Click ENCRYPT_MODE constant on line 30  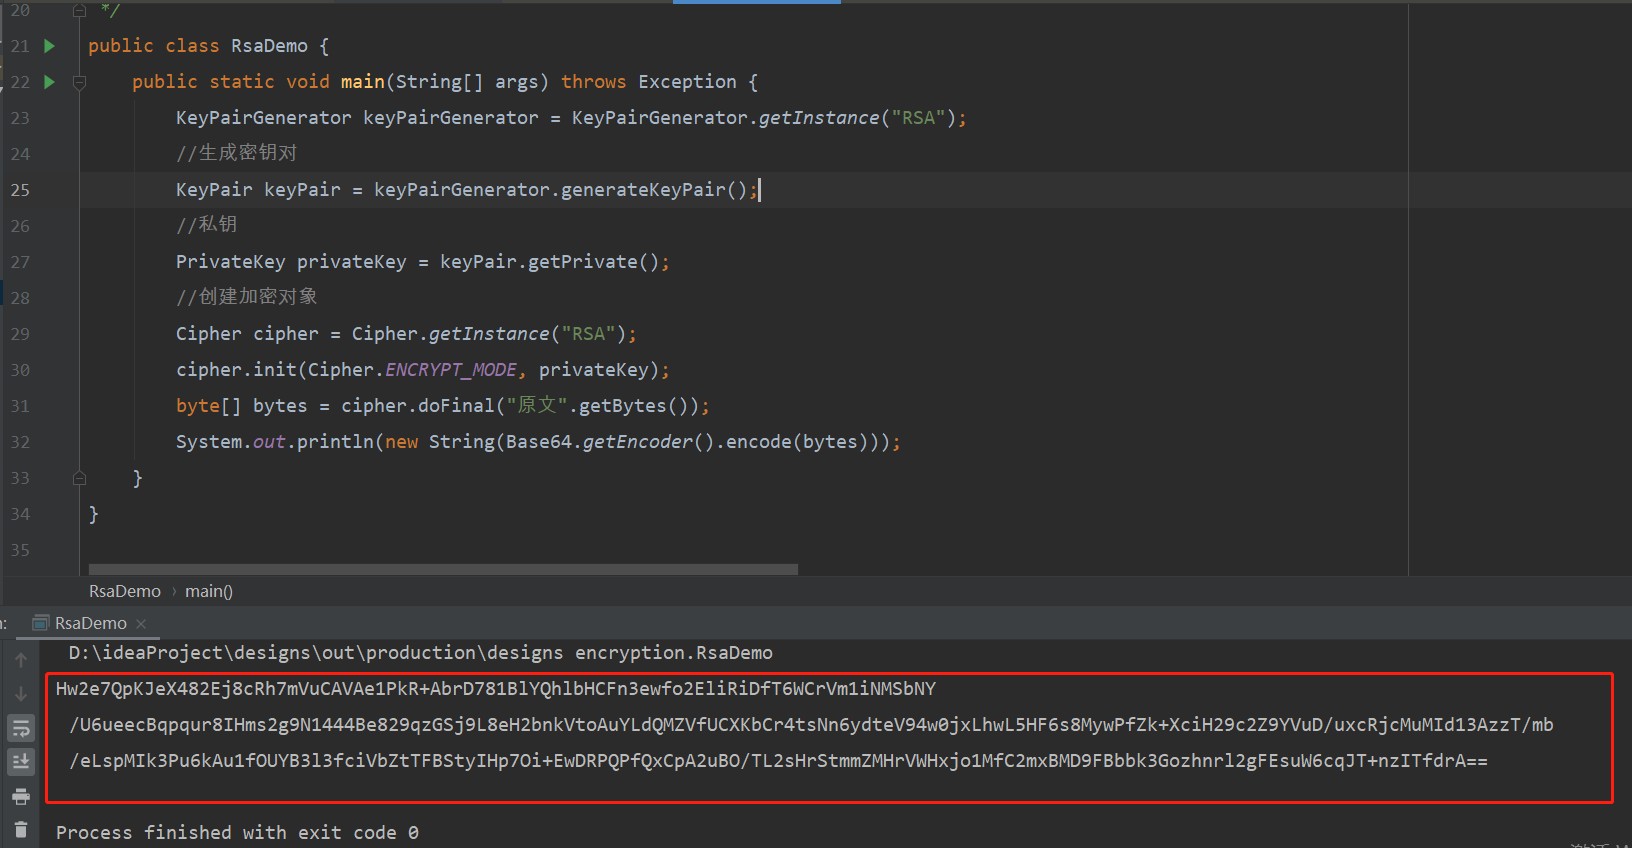(451, 370)
